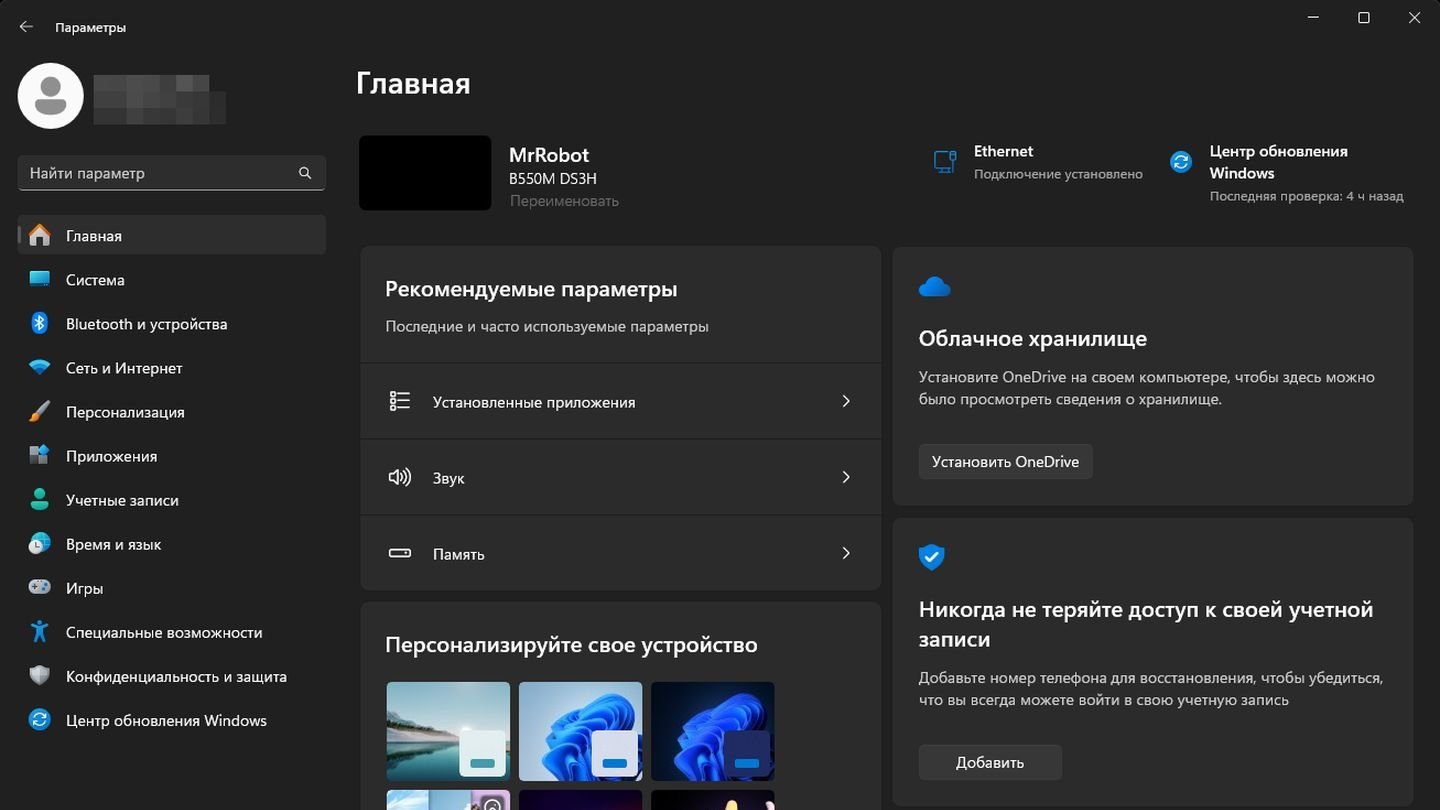This screenshot has width=1440, height=810.
Task: Click the Bluetooth icon in sidebar
Action: (39, 324)
